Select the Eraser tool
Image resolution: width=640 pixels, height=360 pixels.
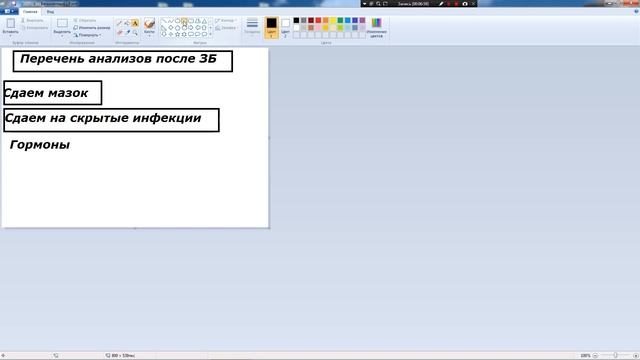coord(119,32)
